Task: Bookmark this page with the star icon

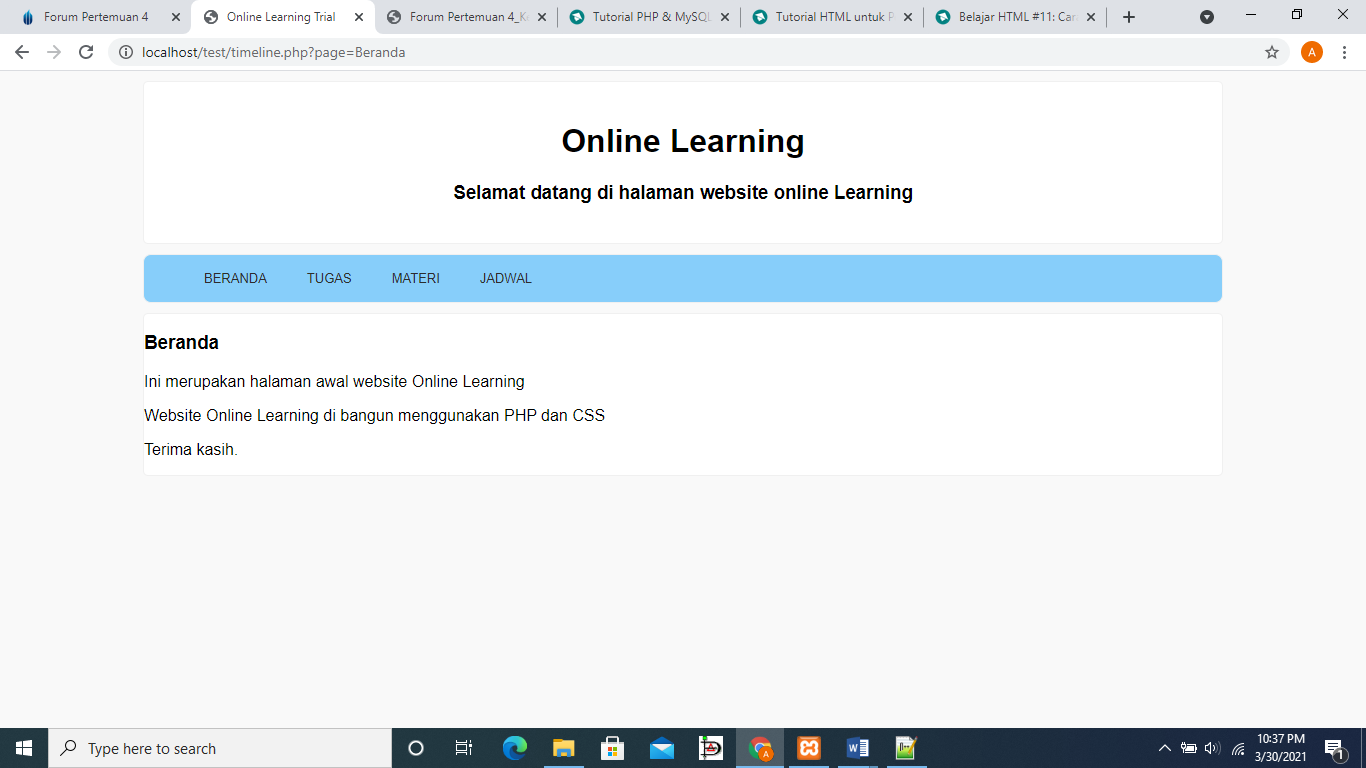Action: point(1271,52)
